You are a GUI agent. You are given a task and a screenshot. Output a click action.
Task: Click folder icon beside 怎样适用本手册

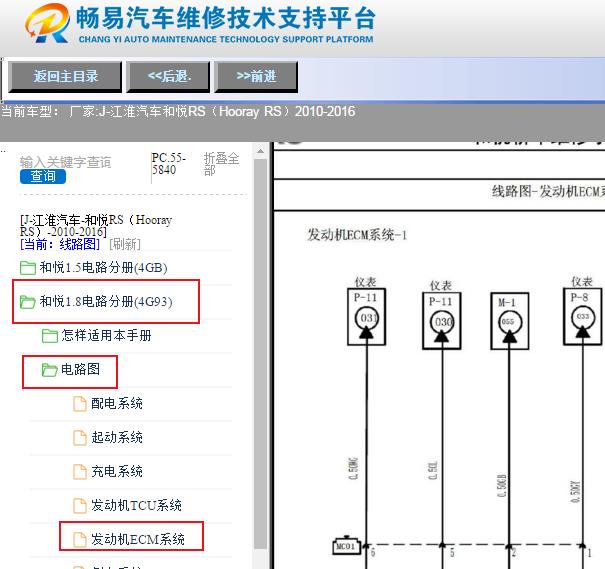(50, 336)
